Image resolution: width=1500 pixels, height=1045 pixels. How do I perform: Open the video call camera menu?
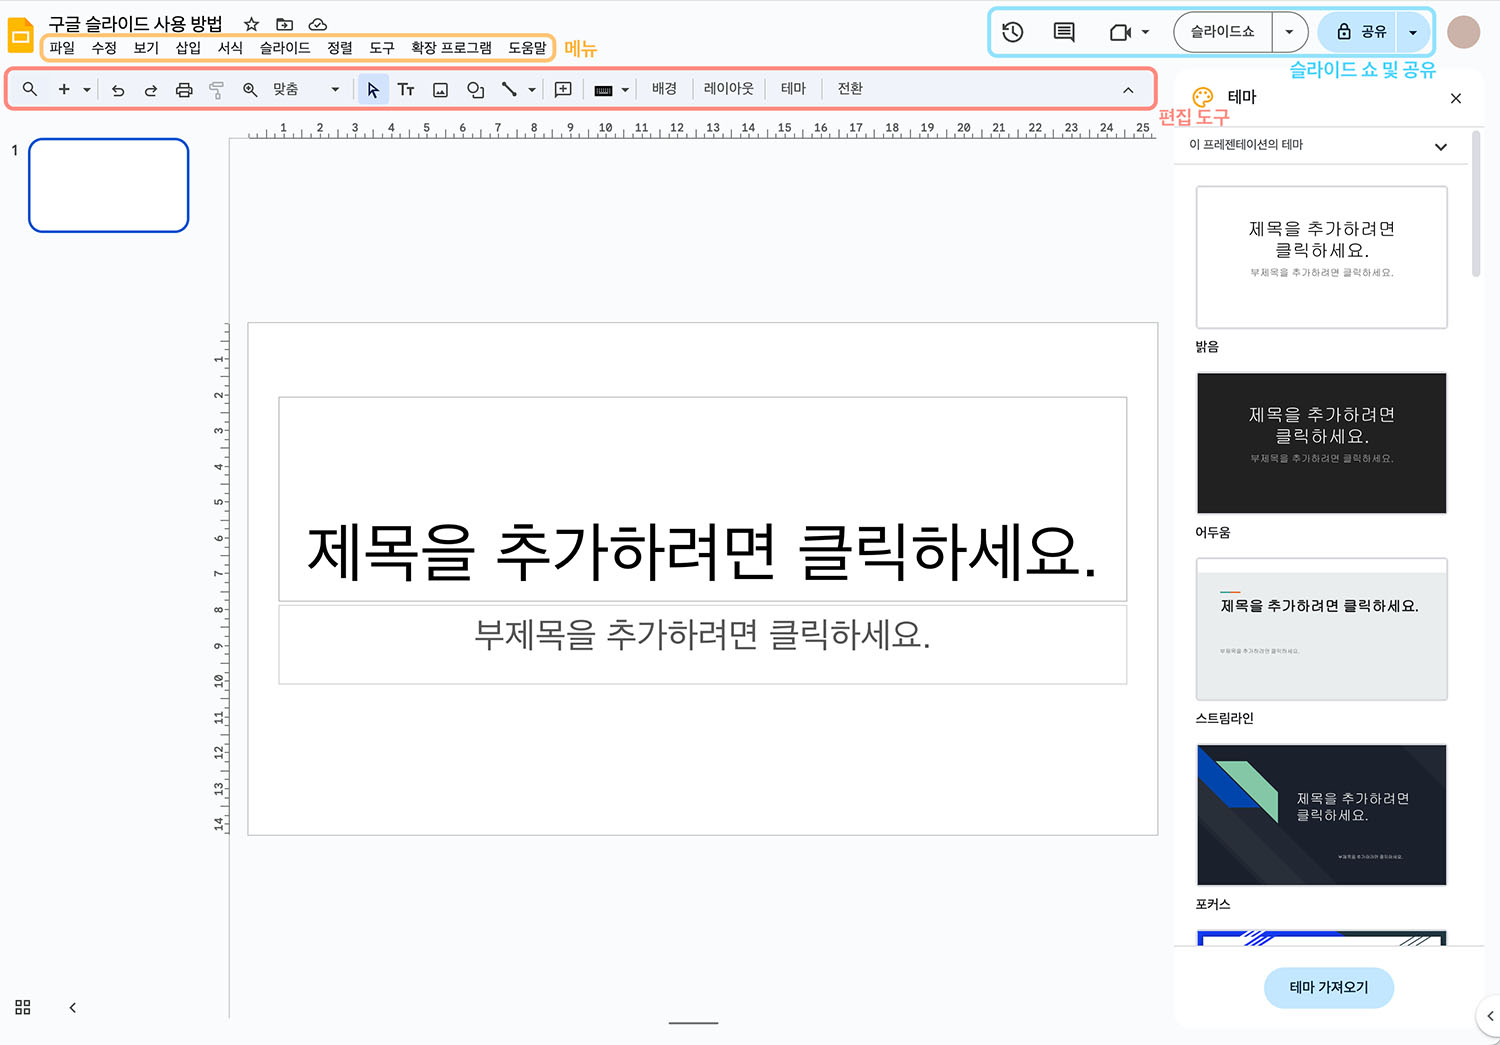click(1129, 32)
